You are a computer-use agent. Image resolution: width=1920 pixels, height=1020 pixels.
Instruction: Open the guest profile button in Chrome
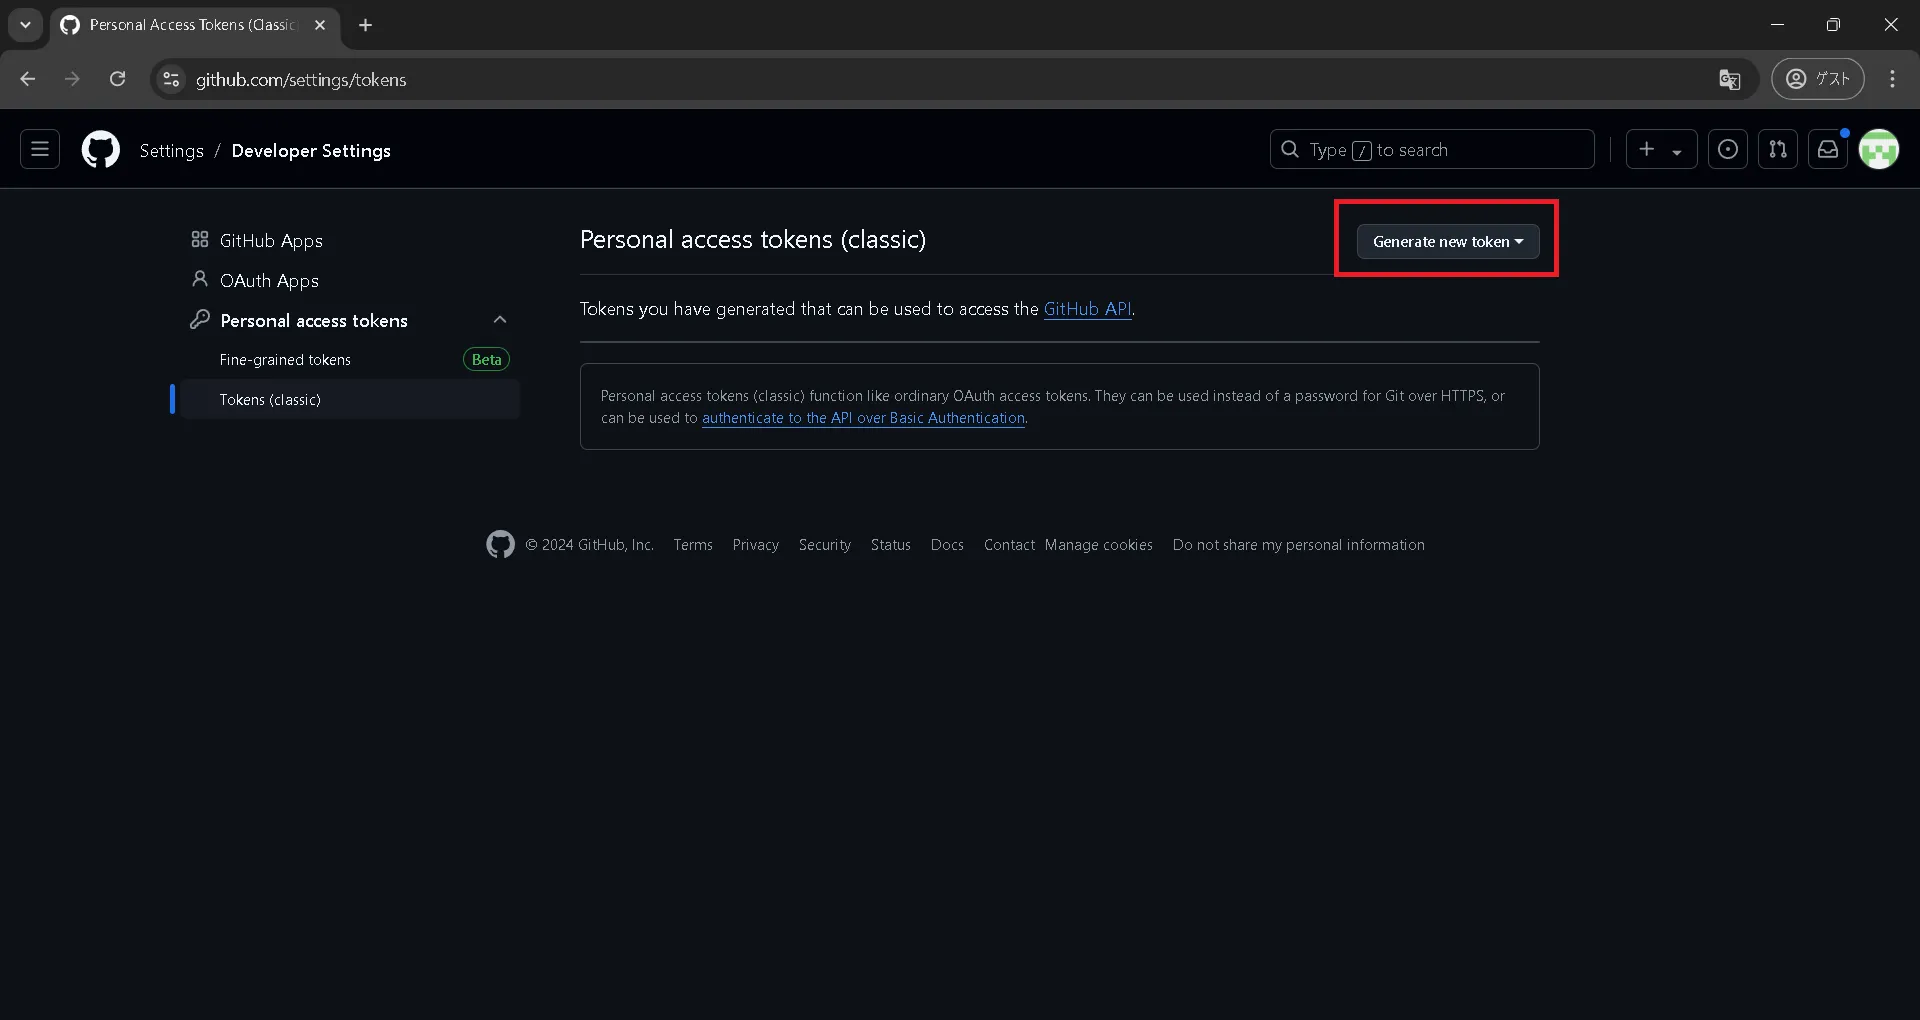pyautogui.click(x=1817, y=79)
